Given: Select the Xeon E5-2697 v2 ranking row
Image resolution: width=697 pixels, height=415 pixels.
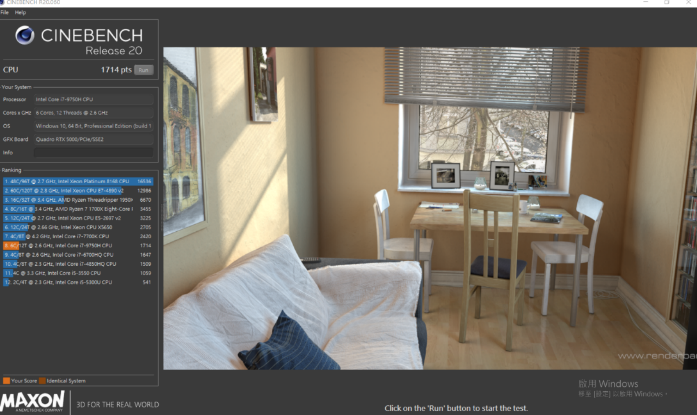Looking at the screenshot, I should point(78,217).
